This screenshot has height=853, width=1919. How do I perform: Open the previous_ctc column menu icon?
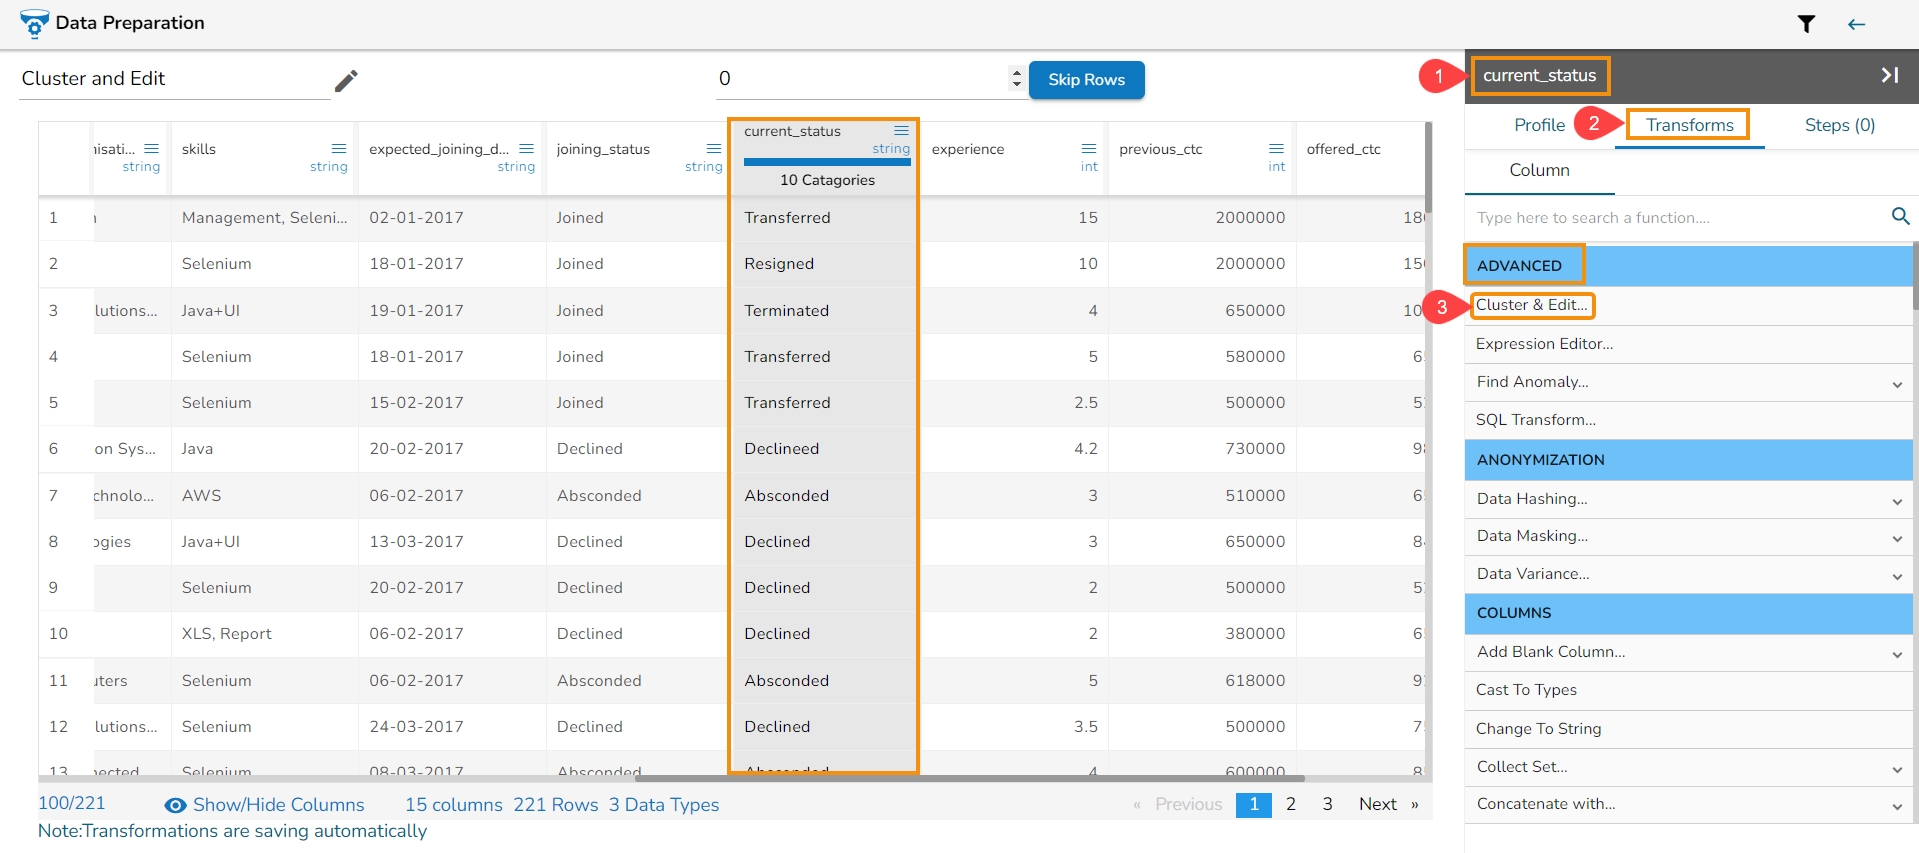[1276, 149]
